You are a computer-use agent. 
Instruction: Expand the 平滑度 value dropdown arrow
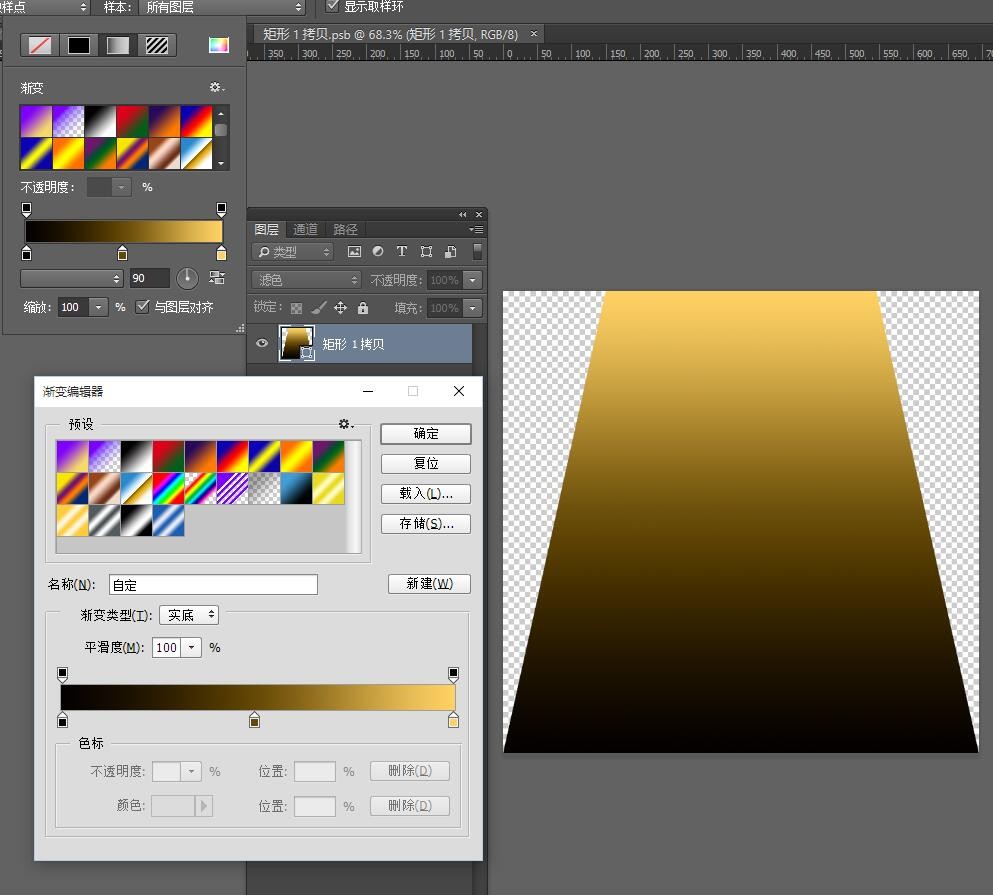[192, 648]
